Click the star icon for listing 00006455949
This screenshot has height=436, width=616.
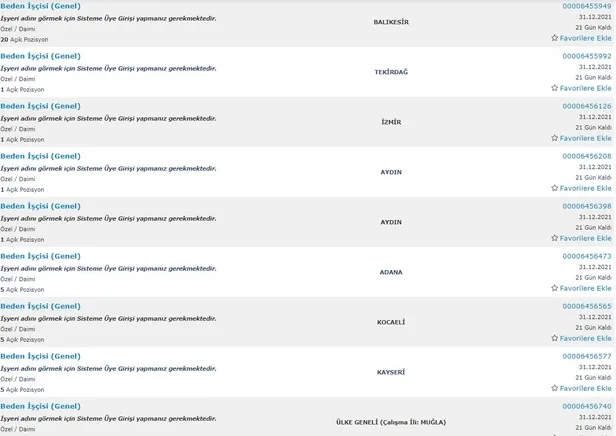[x=555, y=38]
